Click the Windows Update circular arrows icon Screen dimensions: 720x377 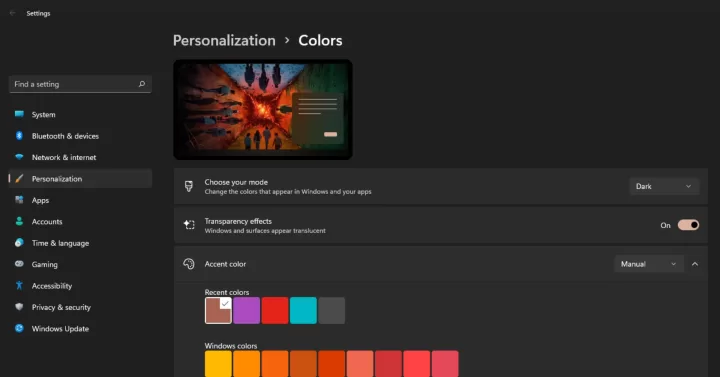coord(19,328)
